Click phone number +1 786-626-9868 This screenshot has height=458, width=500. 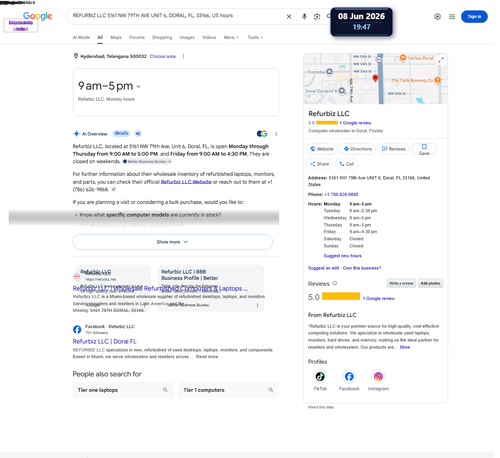[x=341, y=194]
